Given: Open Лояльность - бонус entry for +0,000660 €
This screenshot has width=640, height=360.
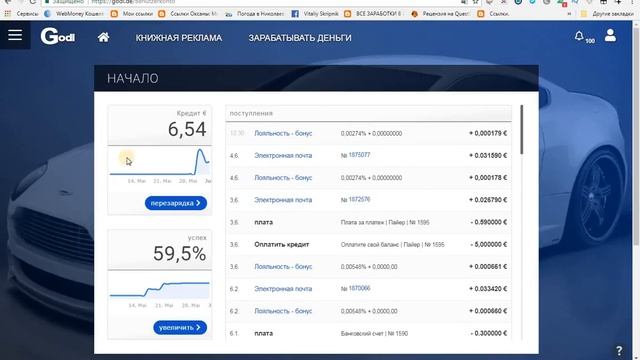Looking at the screenshot, I should click(x=283, y=311).
